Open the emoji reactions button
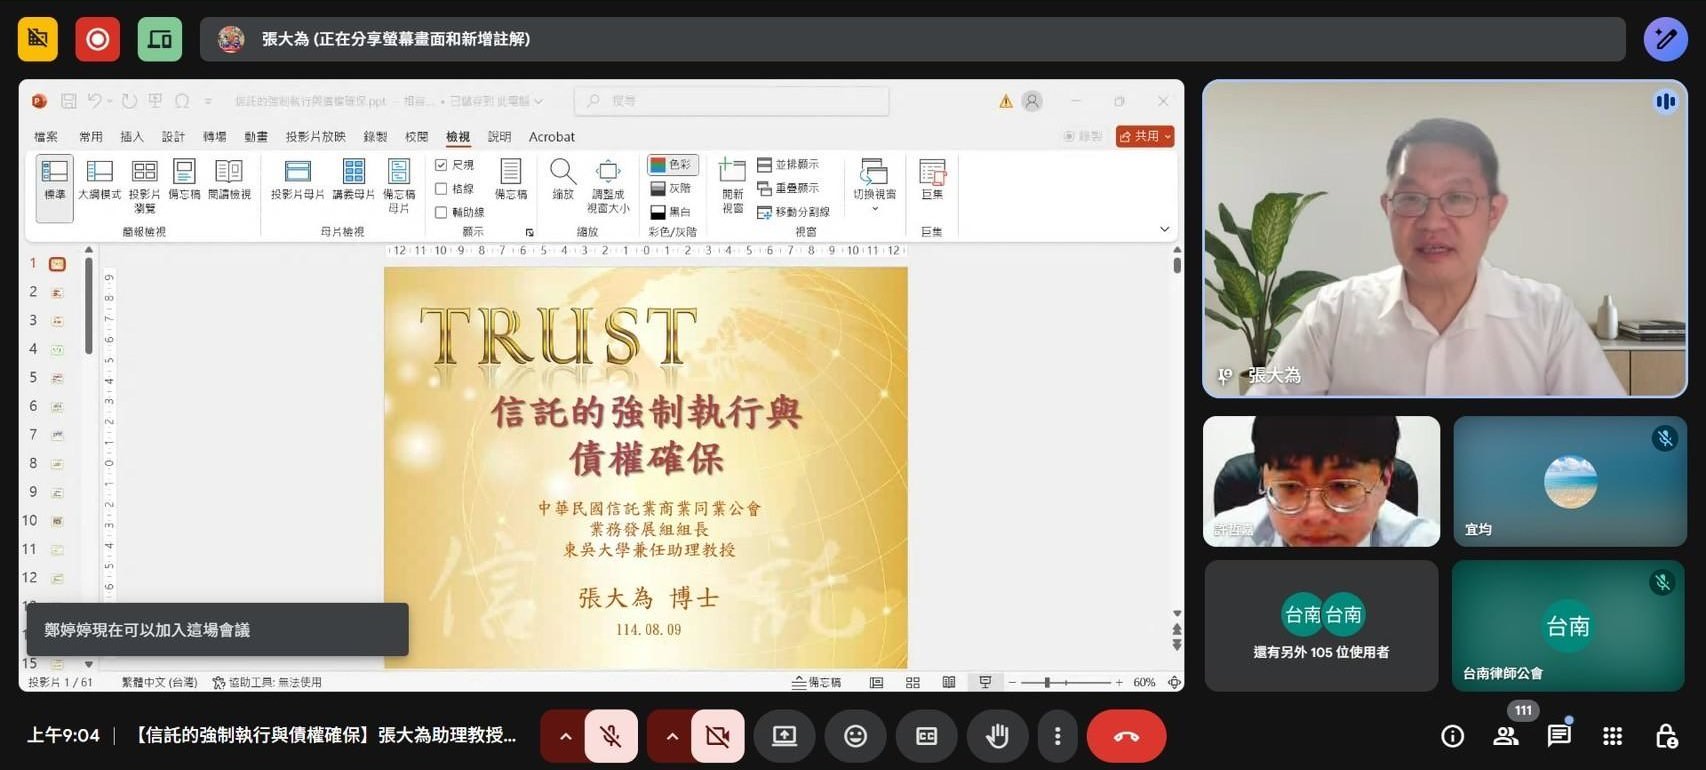The image size is (1706, 770). (x=855, y=736)
